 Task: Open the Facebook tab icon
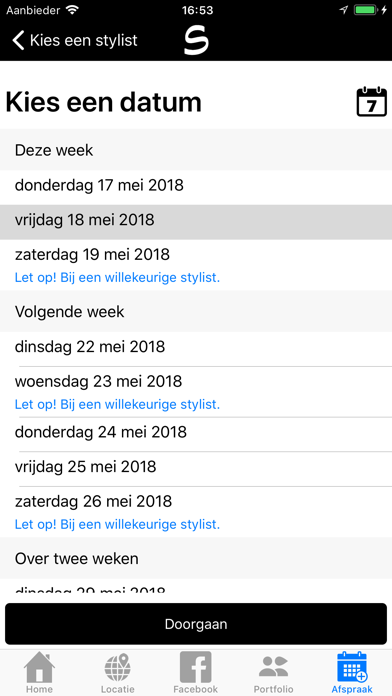(196, 667)
